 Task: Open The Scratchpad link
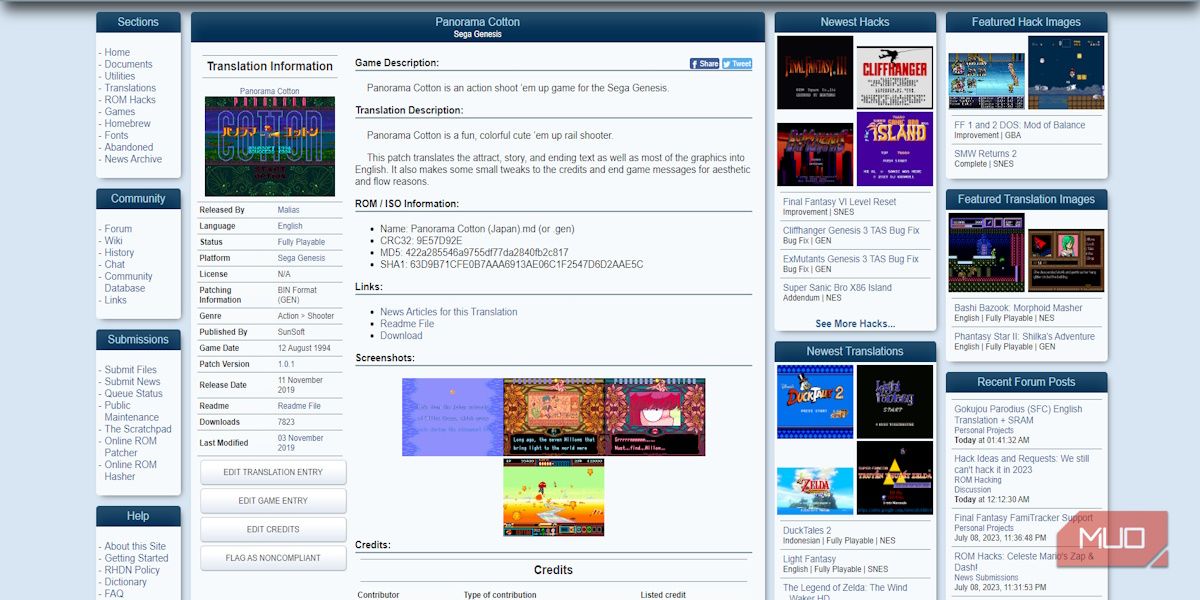coord(138,429)
